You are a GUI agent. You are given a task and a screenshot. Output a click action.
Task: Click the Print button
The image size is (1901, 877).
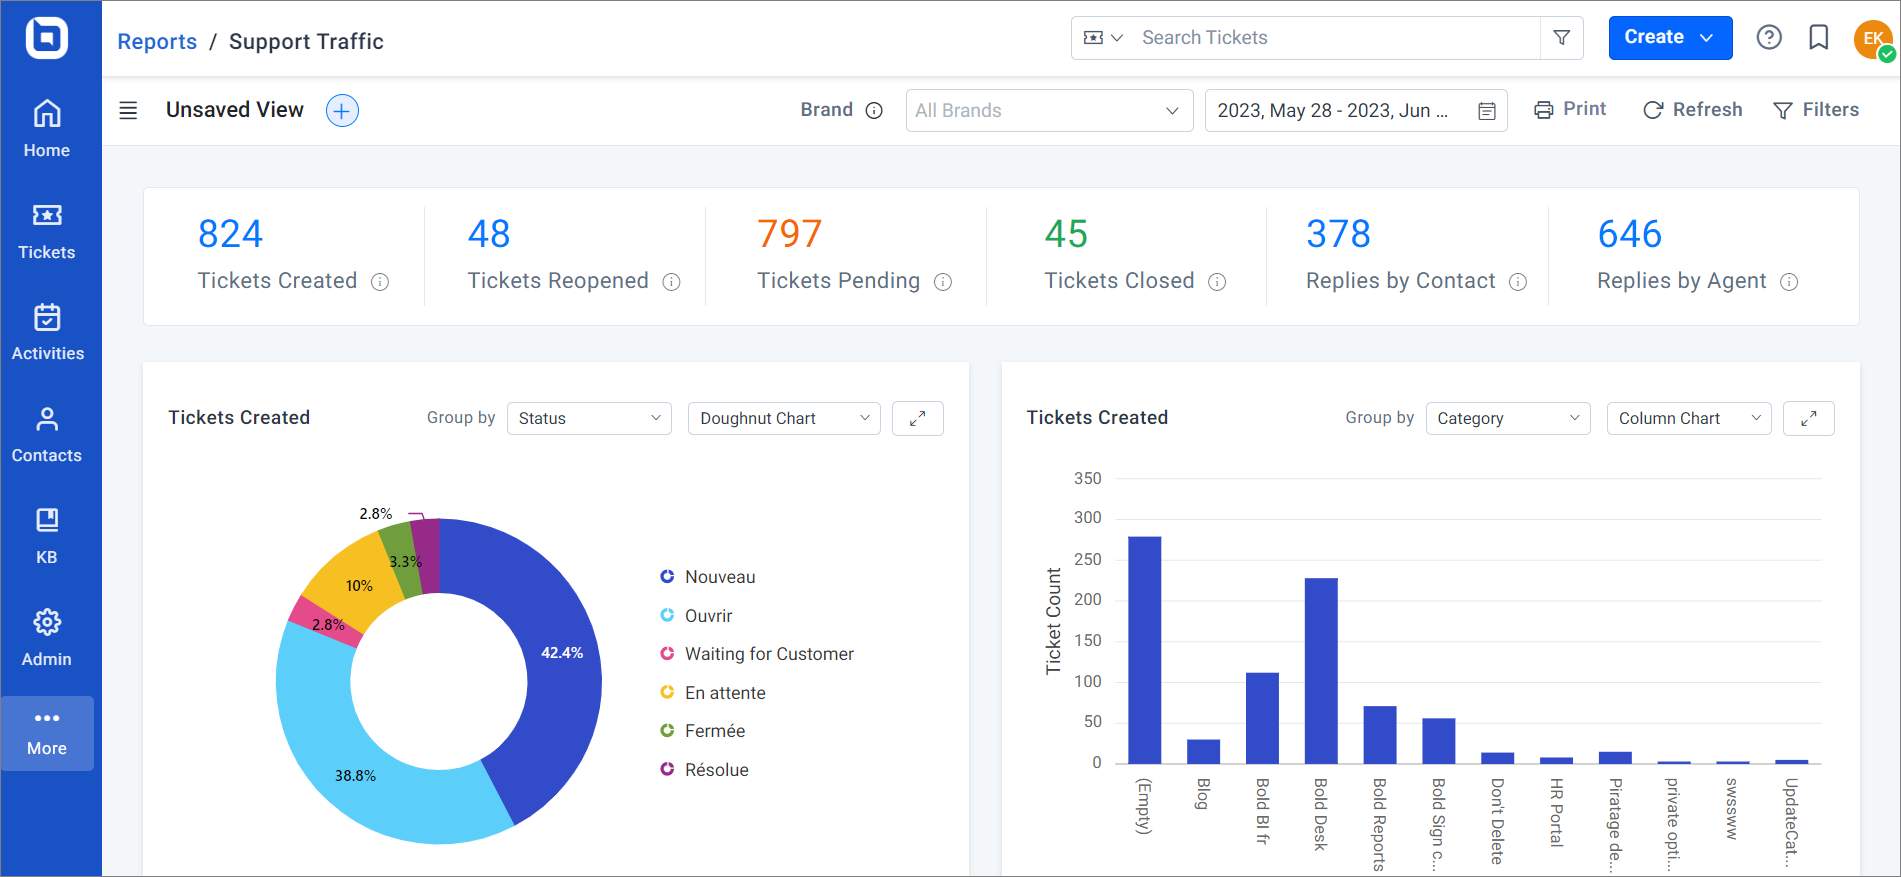(1570, 109)
